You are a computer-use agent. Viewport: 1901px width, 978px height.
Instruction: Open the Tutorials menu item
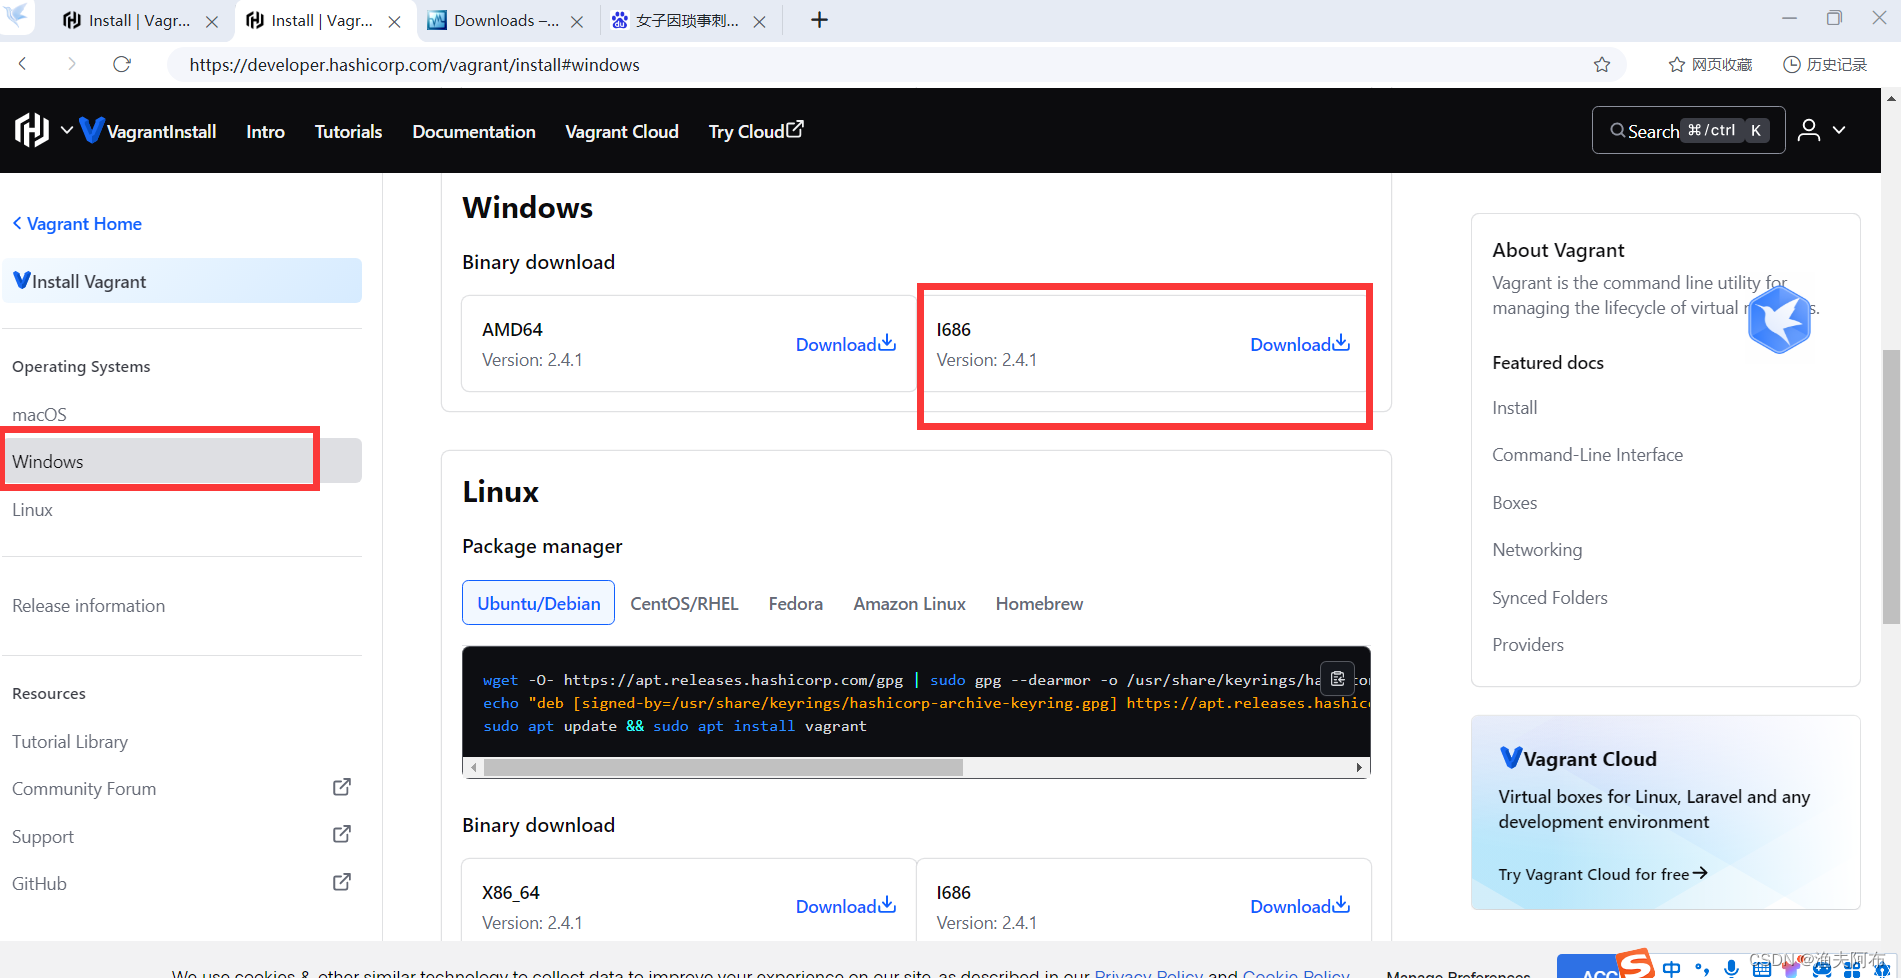[x=348, y=131]
